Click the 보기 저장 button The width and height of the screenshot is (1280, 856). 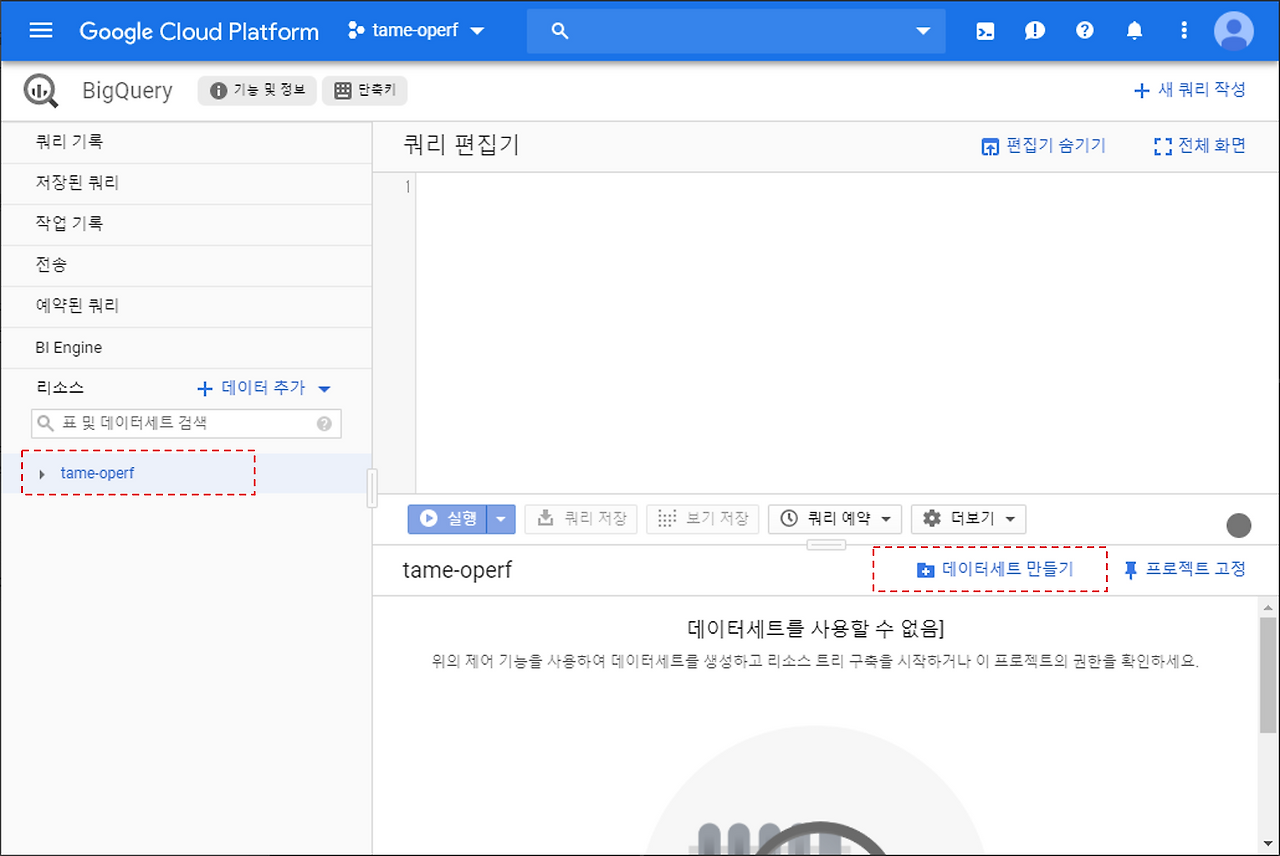click(703, 518)
